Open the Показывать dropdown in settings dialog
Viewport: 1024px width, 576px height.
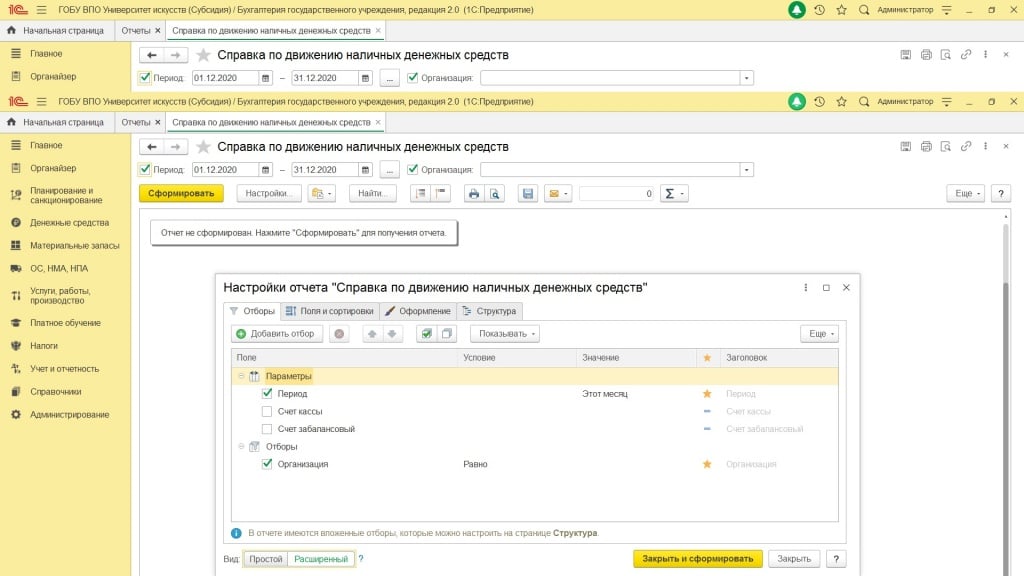(505, 334)
